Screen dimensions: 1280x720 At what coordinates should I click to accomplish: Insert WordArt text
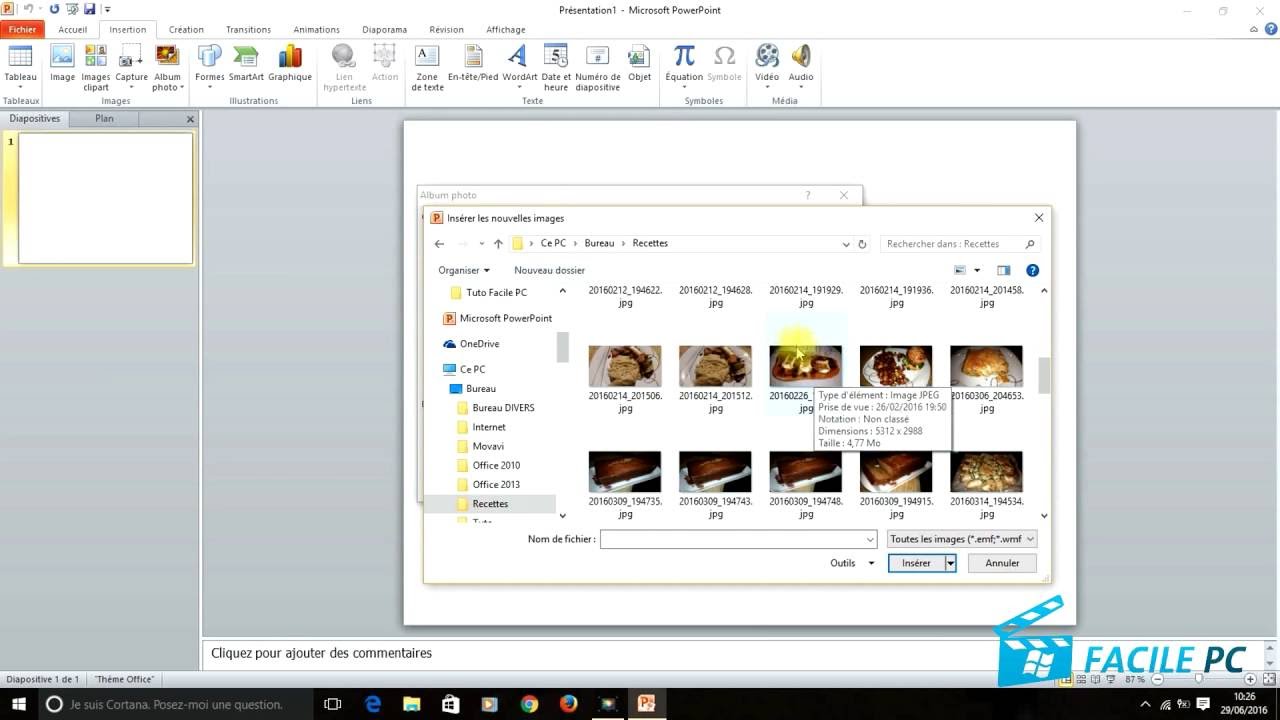click(x=520, y=67)
